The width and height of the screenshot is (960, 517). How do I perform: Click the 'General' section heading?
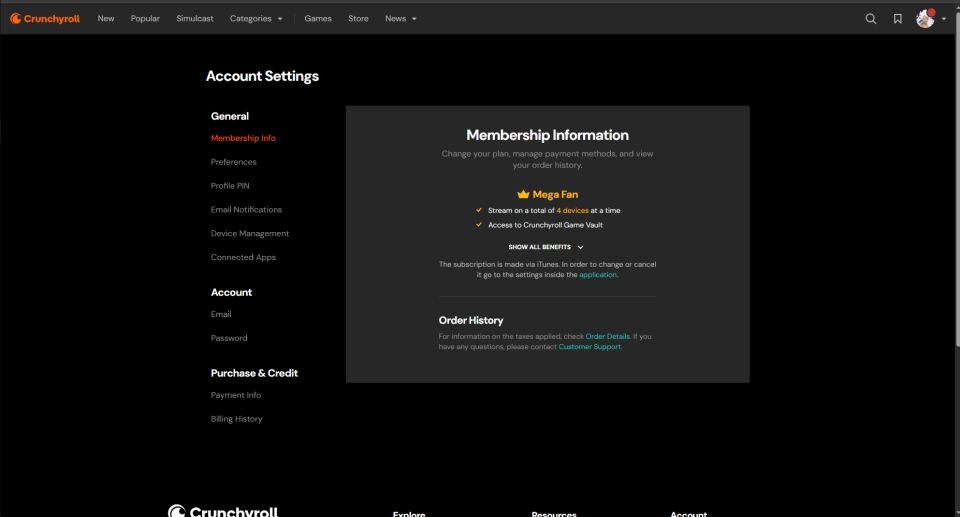click(x=230, y=116)
